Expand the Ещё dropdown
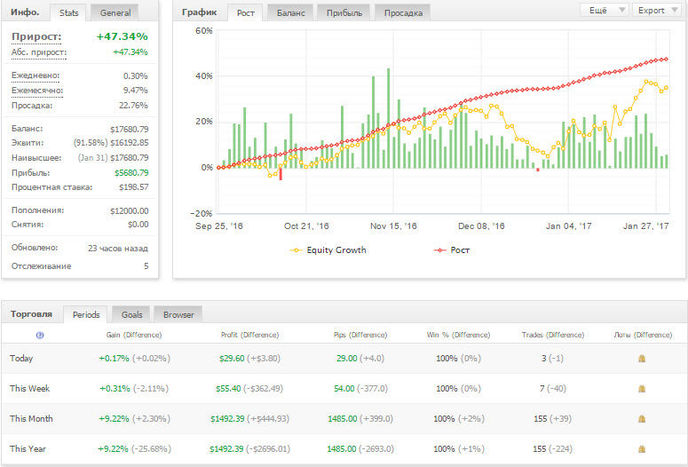 [605, 11]
